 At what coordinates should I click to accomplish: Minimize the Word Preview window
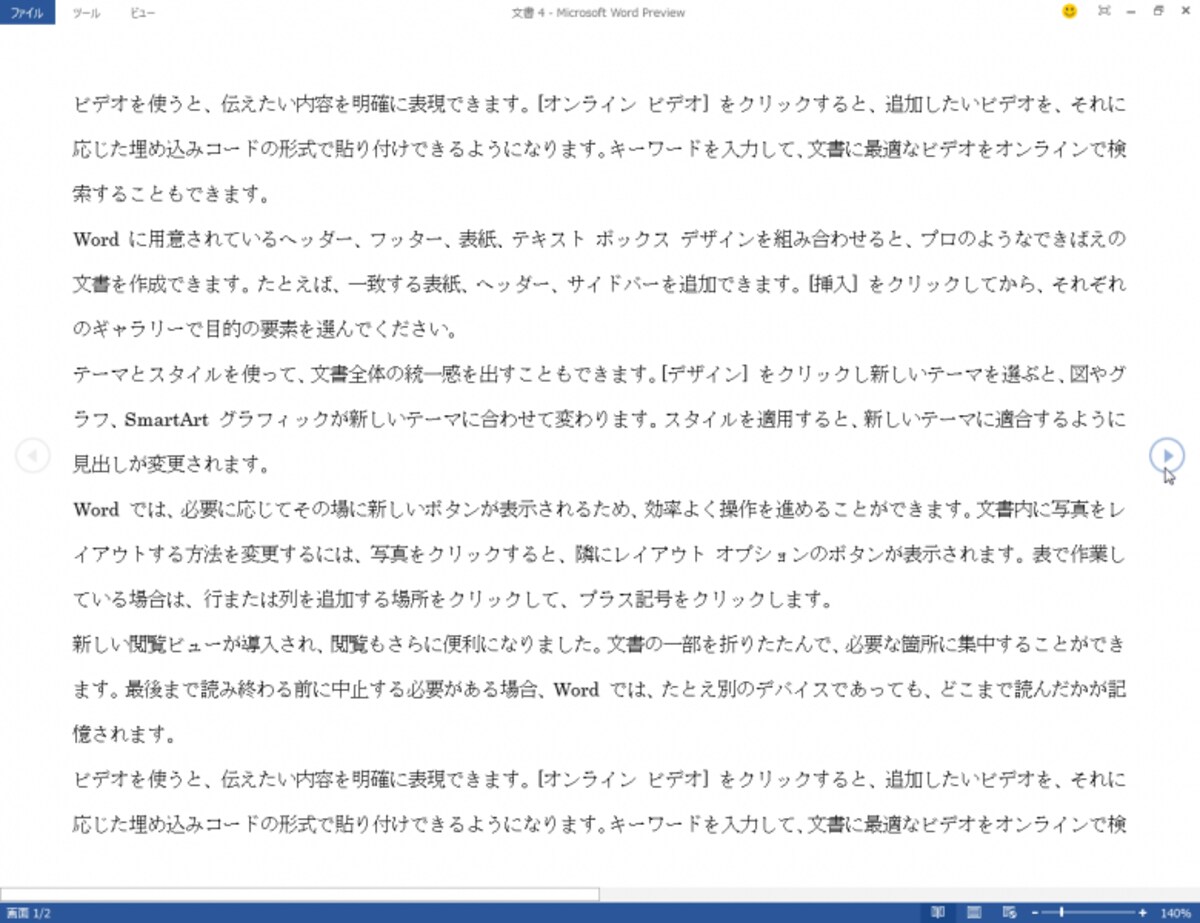click(1131, 12)
